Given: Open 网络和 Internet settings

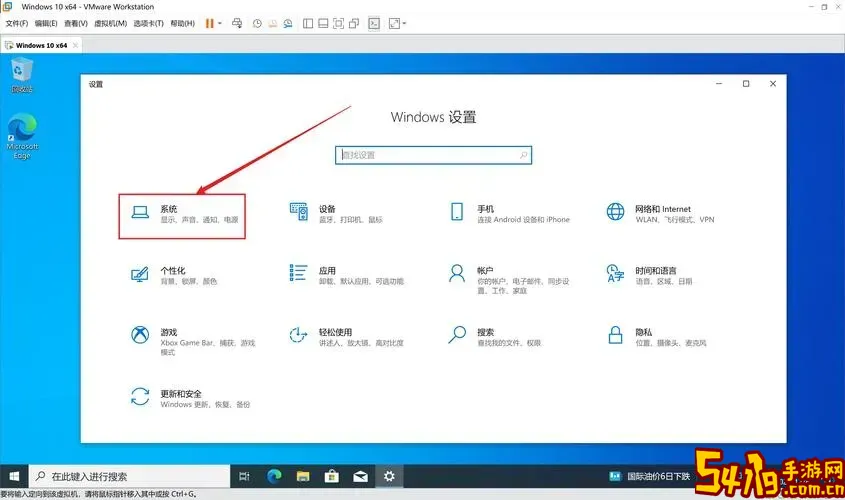Looking at the screenshot, I should click(660, 213).
